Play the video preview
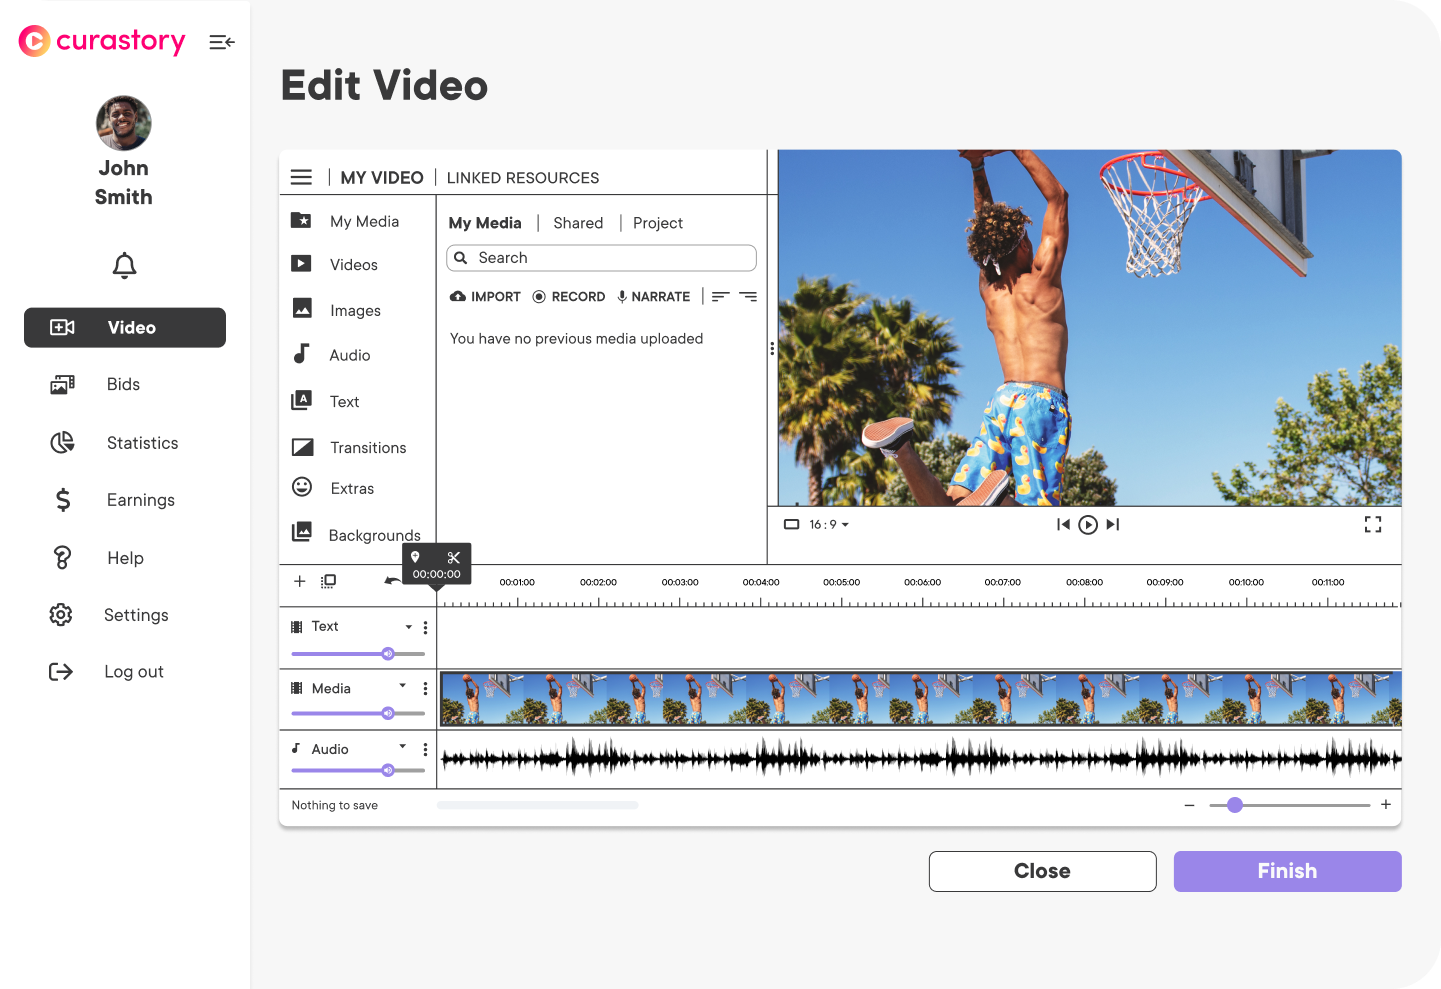The height and width of the screenshot is (989, 1441). [1088, 524]
